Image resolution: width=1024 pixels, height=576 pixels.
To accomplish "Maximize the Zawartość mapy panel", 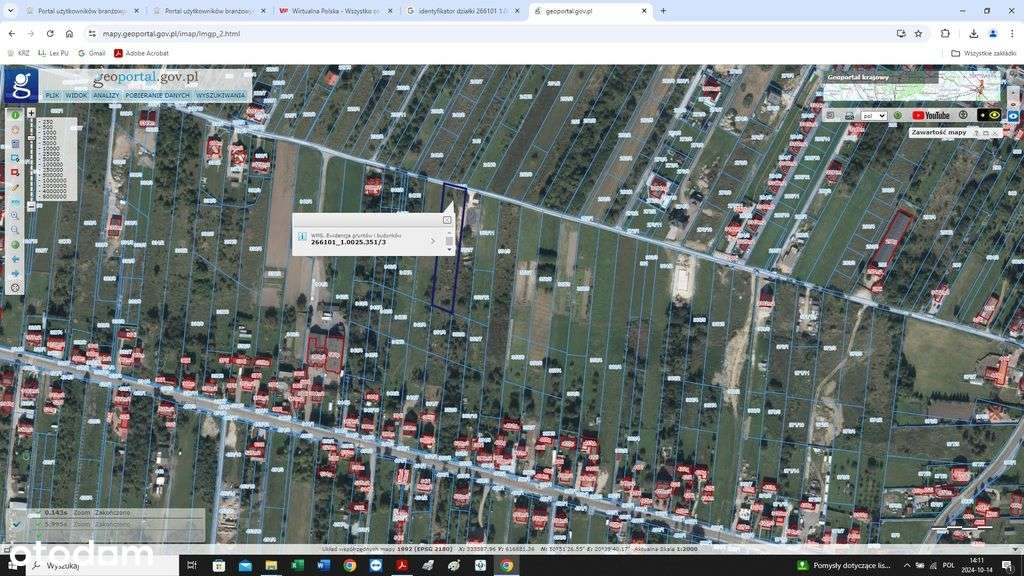I will click(986, 133).
